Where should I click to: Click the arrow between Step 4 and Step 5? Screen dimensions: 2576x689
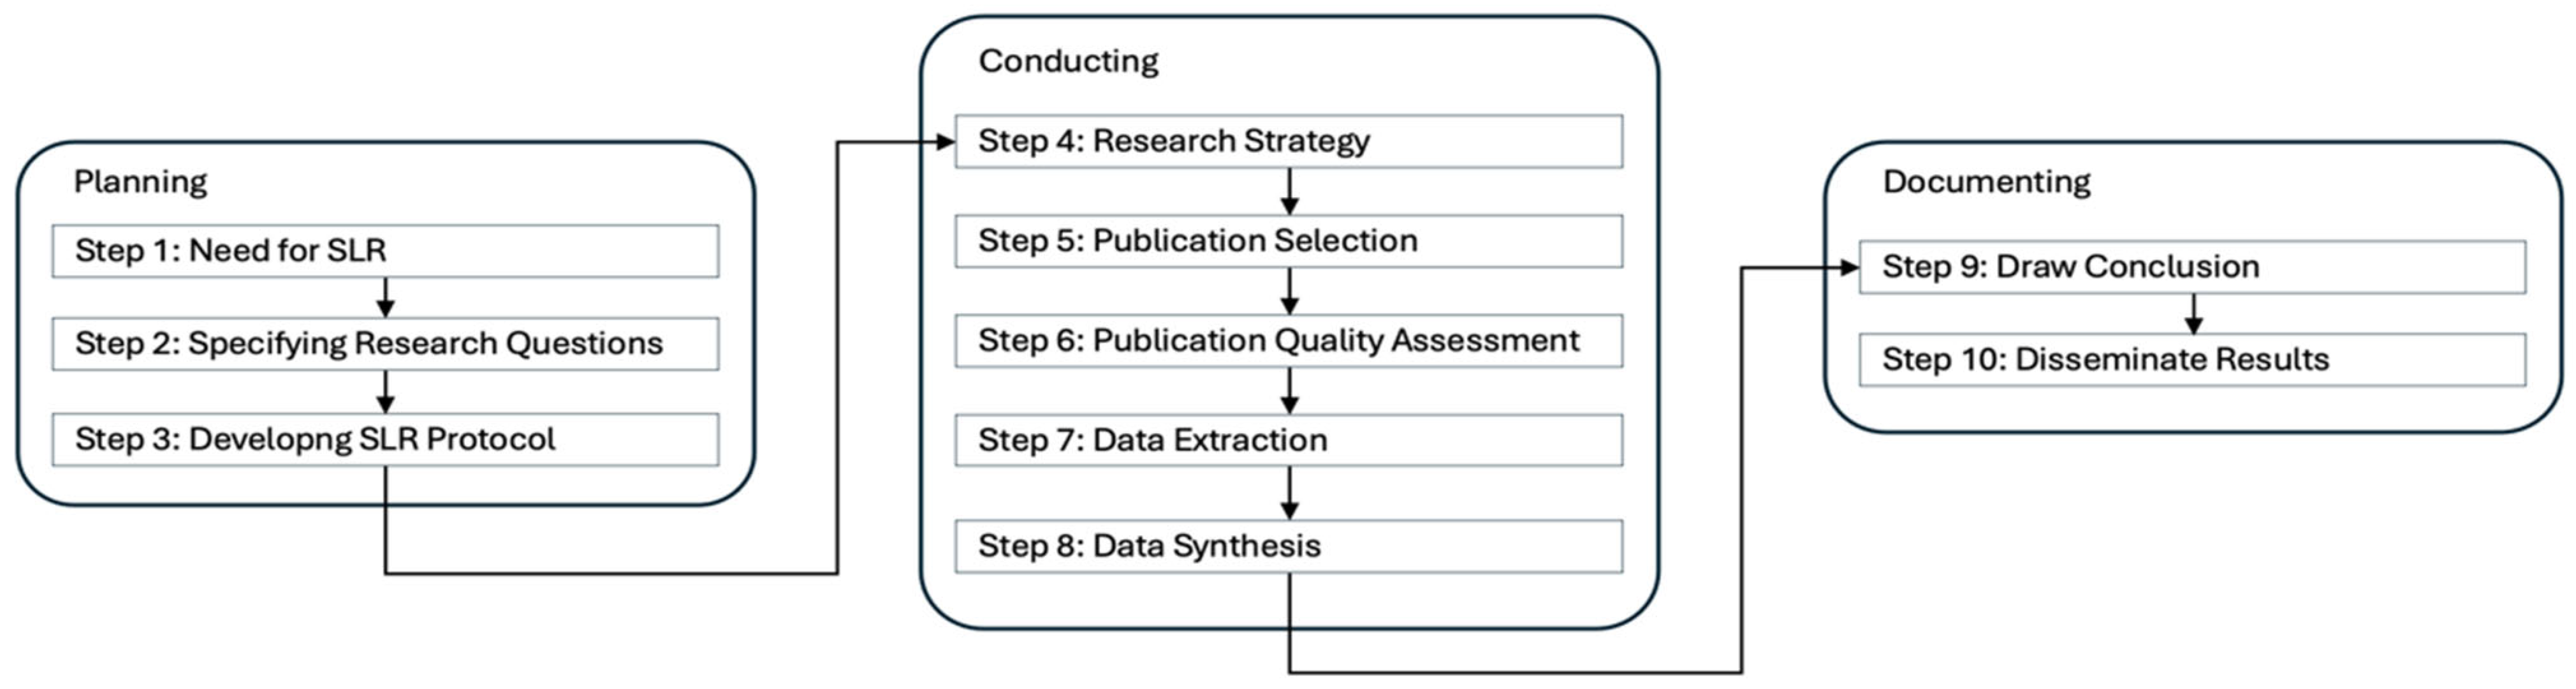(1289, 191)
